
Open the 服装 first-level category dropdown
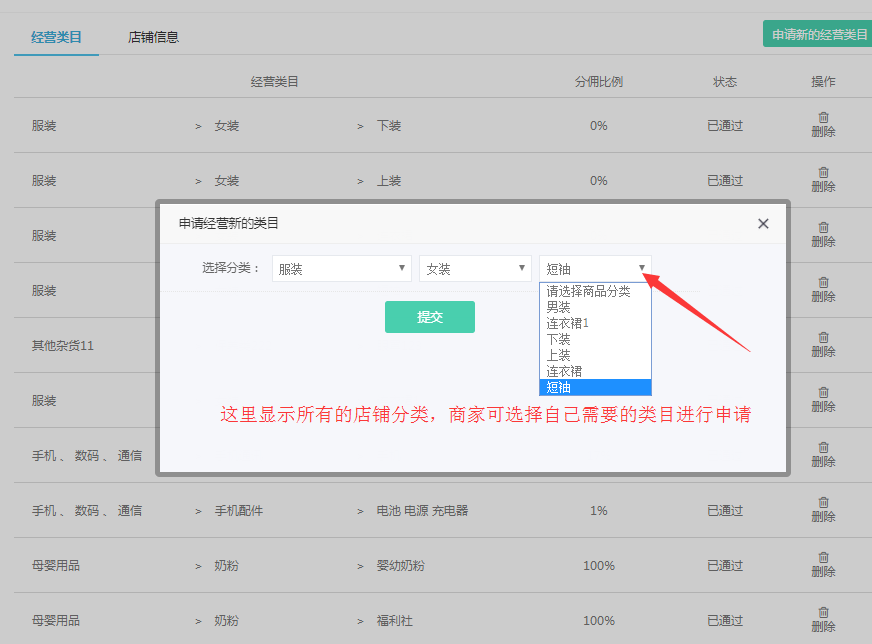[x=342, y=269]
